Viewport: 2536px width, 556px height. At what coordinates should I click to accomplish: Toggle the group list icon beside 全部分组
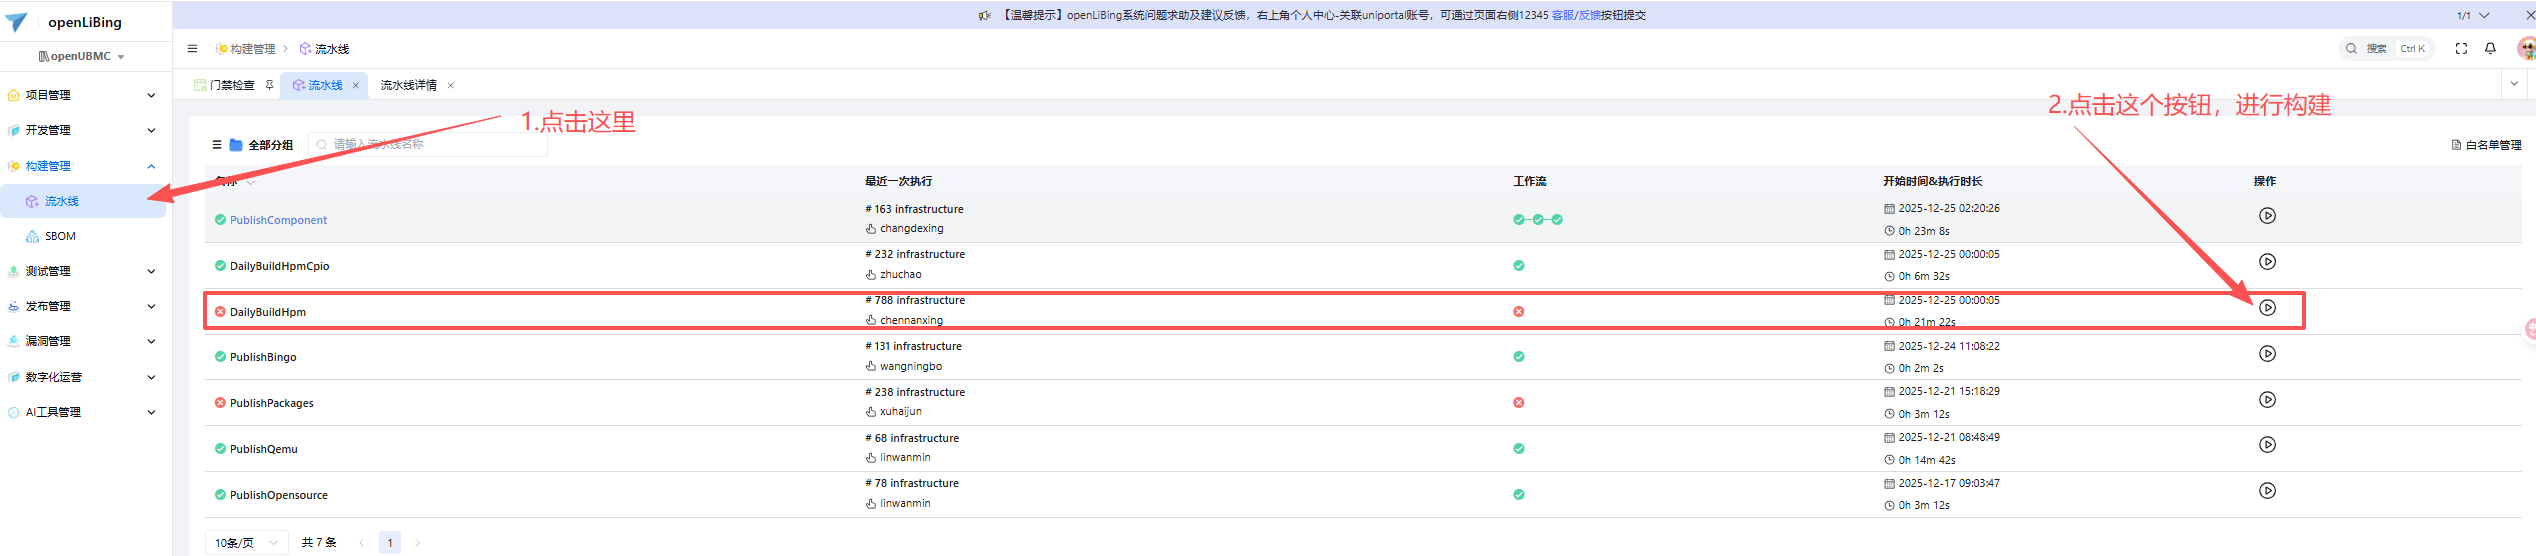[x=216, y=145]
